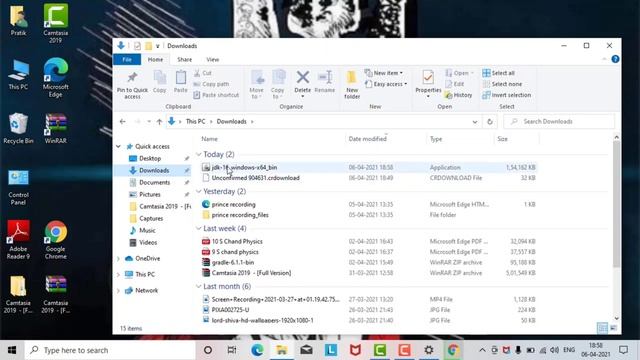Refresh the Downloads folder view

click(x=490, y=122)
